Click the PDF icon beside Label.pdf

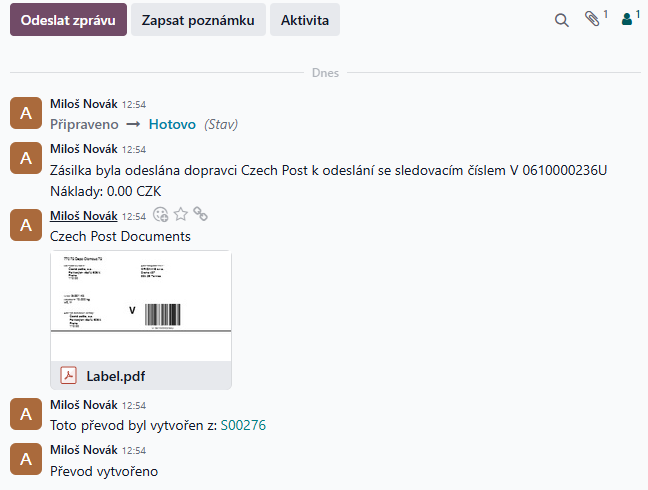click(x=69, y=376)
